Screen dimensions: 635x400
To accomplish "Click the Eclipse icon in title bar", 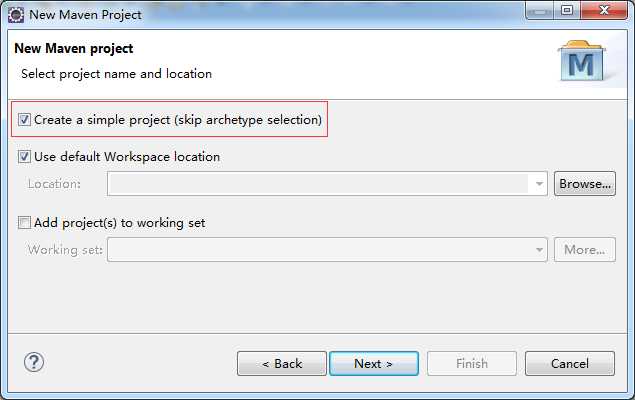I will click(x=16, y=15).
